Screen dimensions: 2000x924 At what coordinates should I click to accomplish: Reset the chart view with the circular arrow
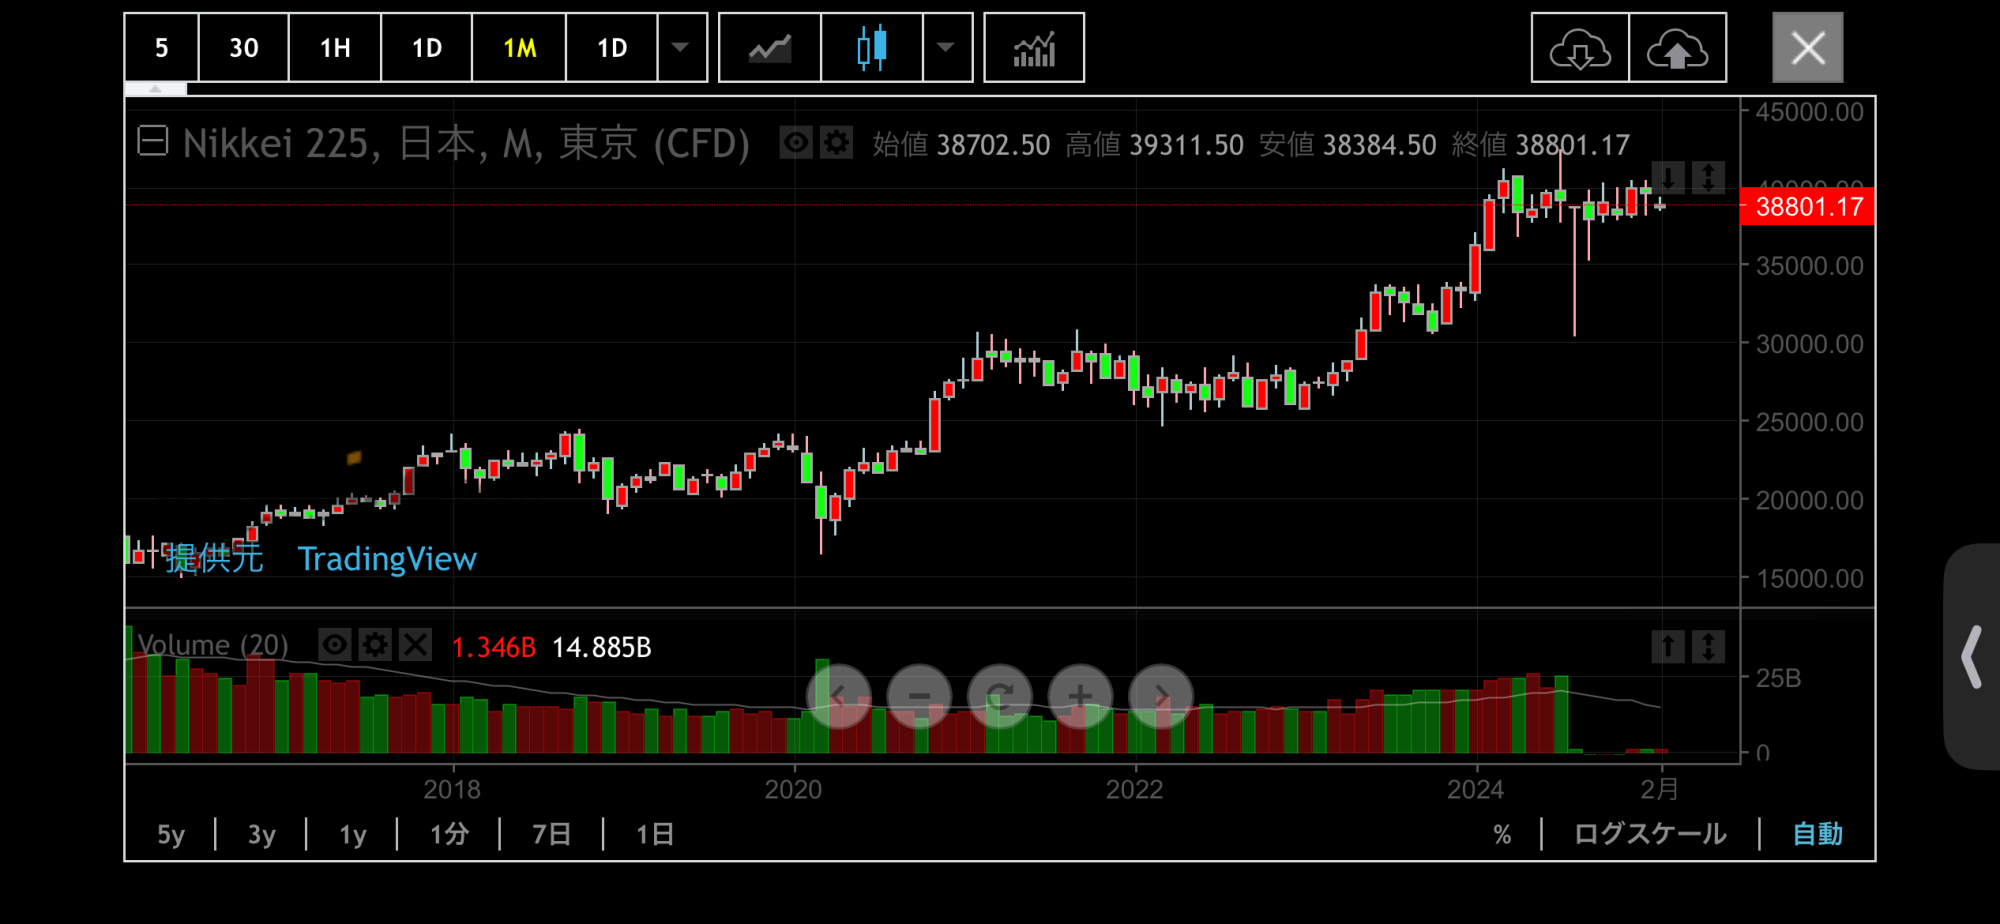[x=999, y=696]
